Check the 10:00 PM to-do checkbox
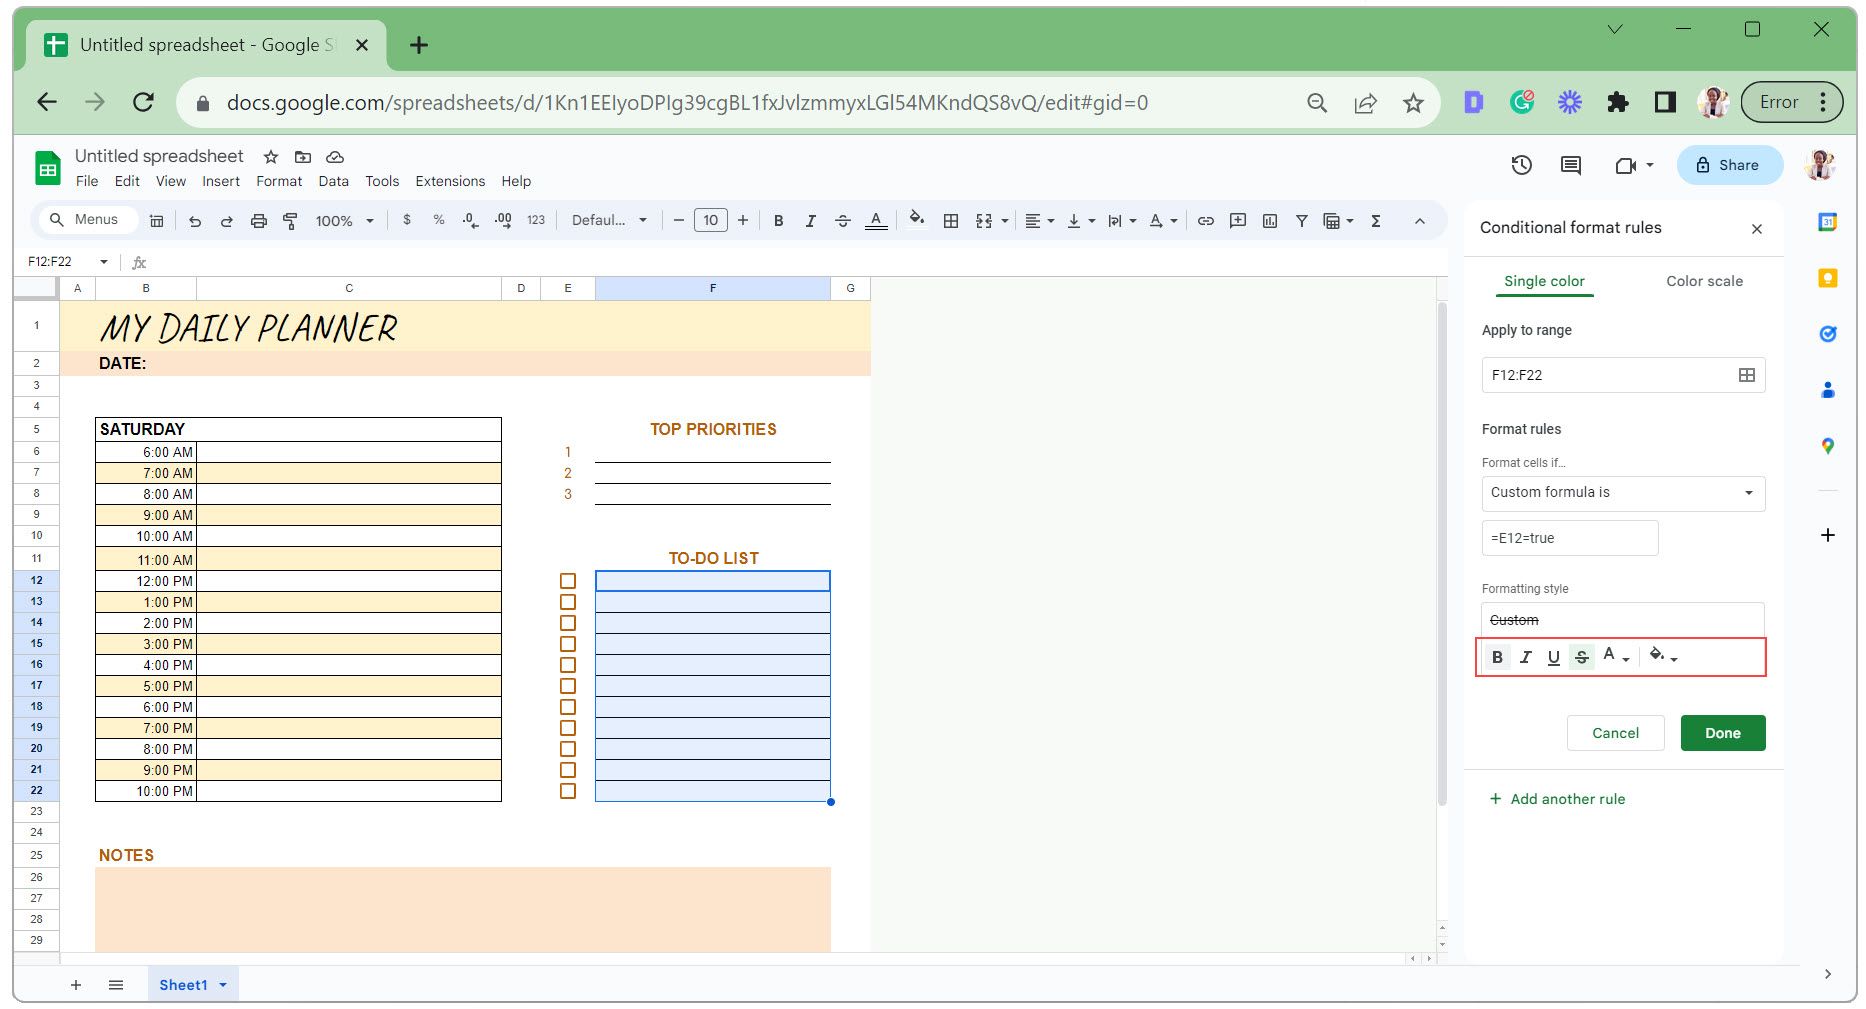The image size is (1866, 1009). pyautogui.click(x=569, y=790)
